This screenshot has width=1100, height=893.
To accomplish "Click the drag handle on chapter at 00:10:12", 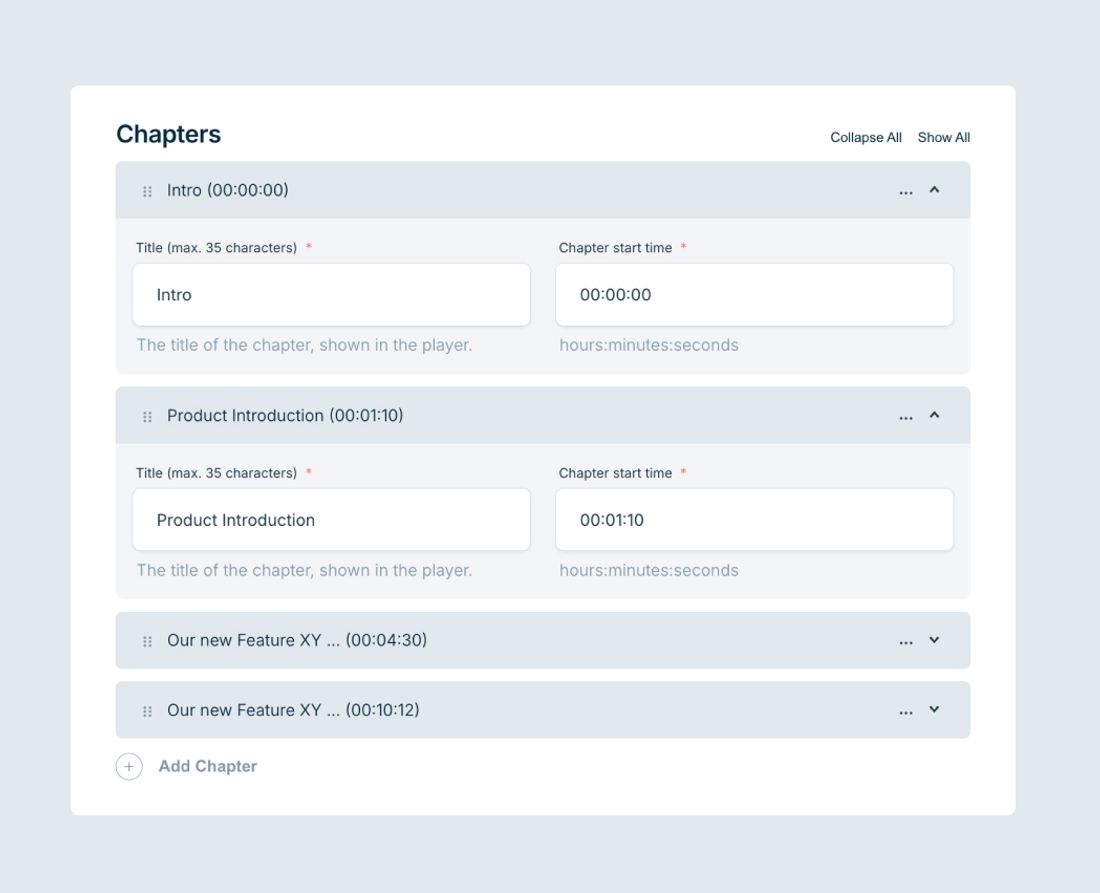I will pos(146,710).
